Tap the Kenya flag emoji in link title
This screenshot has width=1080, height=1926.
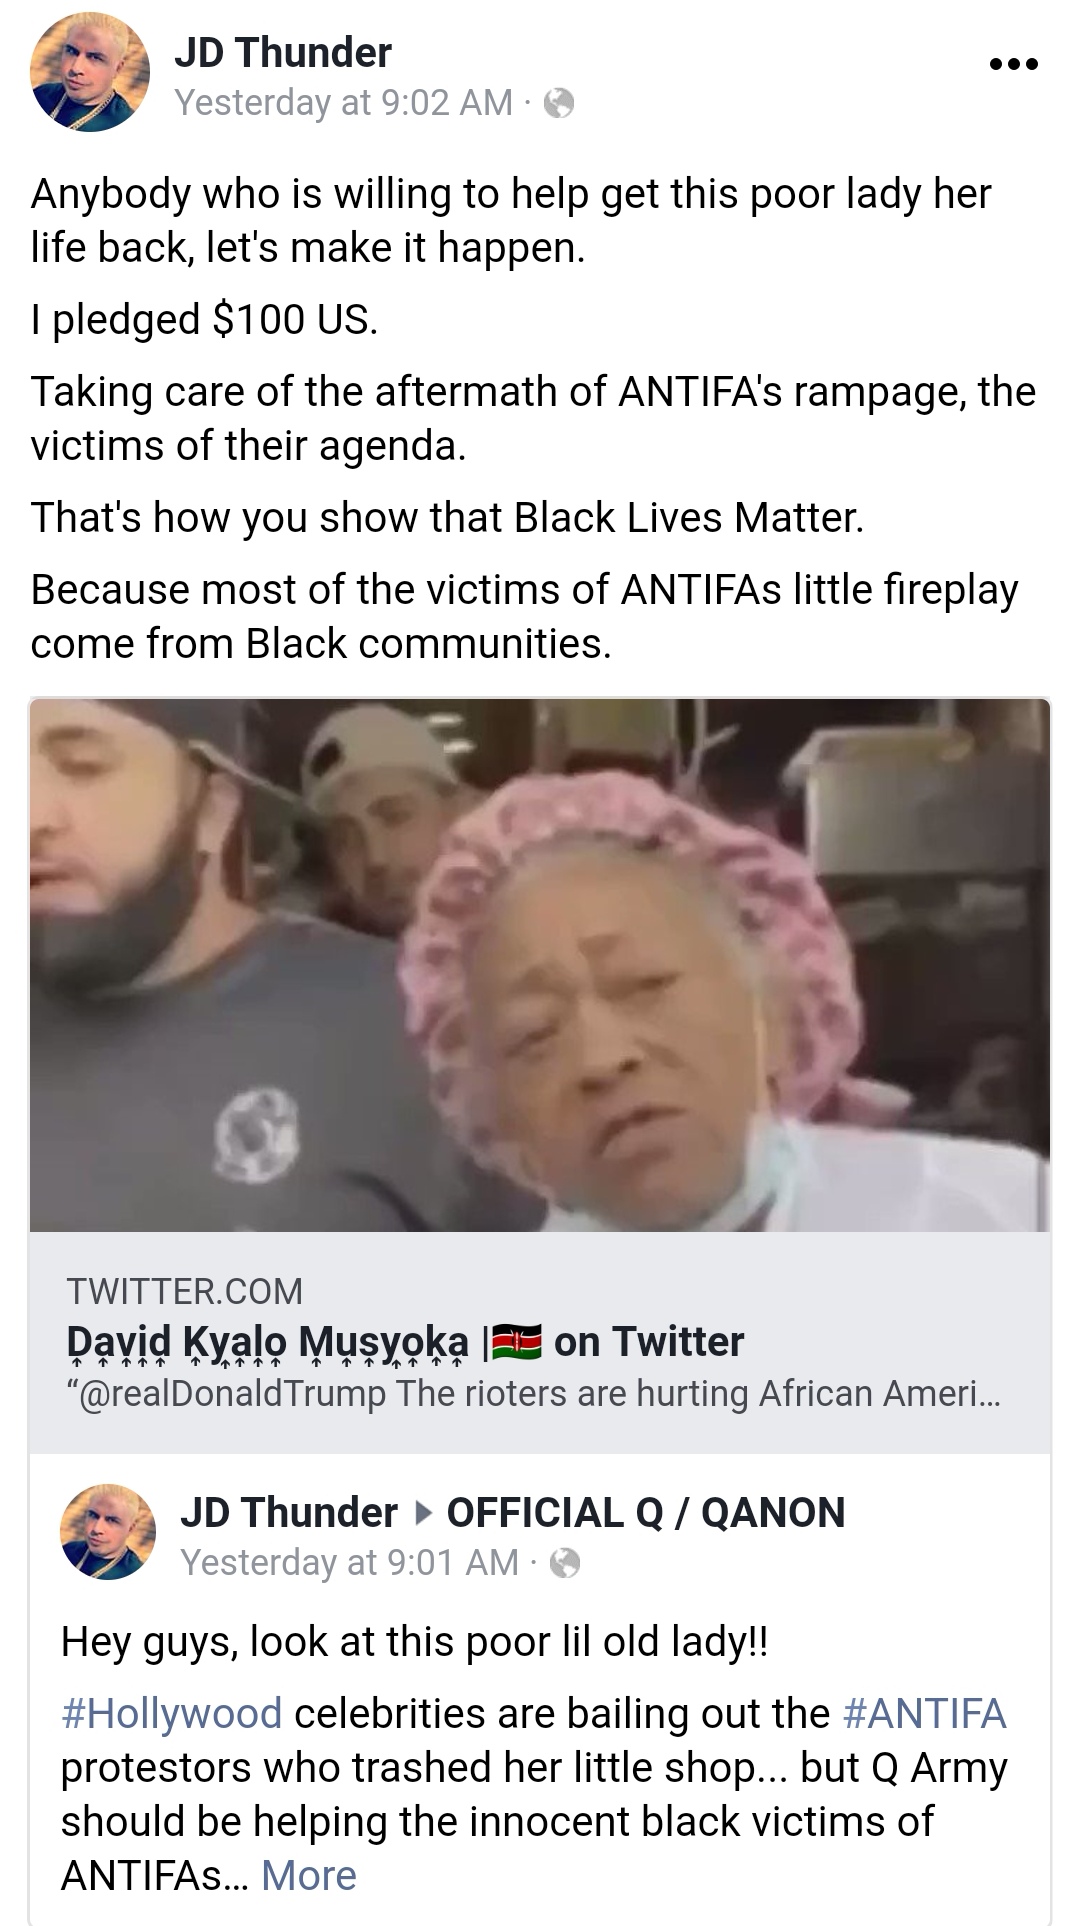click(517, 1342)
